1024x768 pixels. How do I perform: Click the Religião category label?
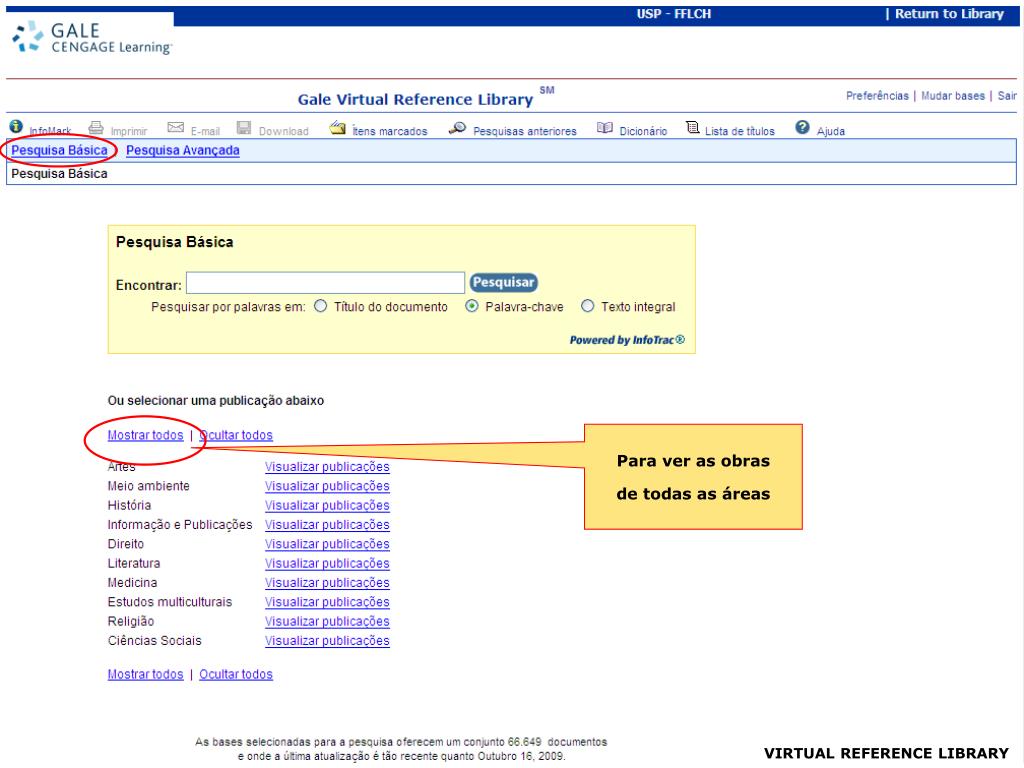[131, 622]
